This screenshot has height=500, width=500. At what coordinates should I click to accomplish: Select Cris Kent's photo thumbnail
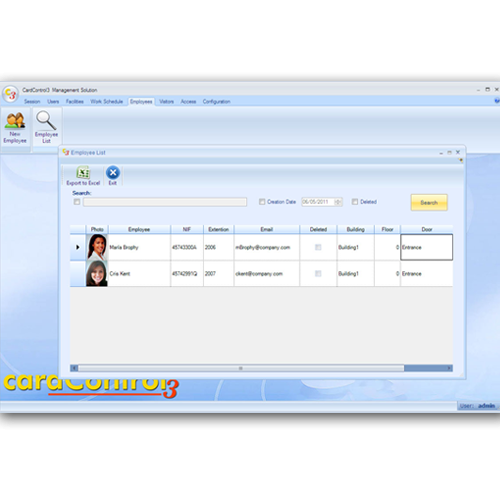tap(97, 274)
